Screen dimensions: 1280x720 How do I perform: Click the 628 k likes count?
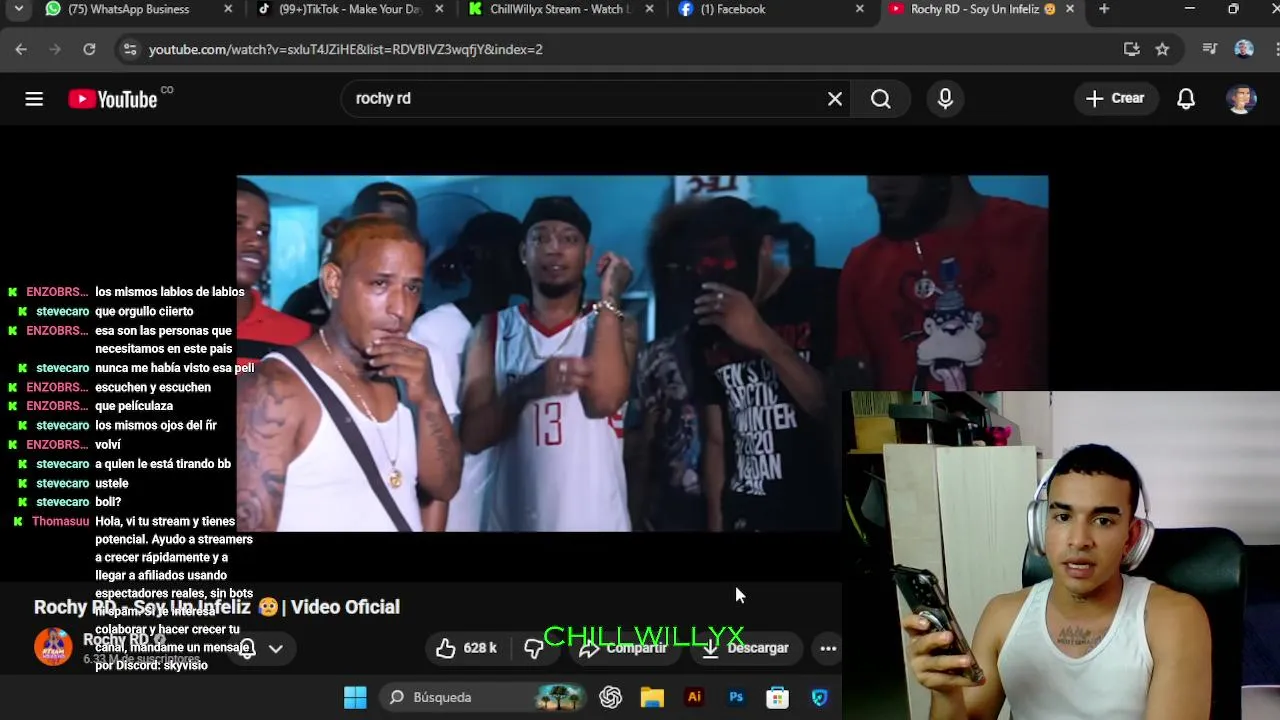(480, 648)
